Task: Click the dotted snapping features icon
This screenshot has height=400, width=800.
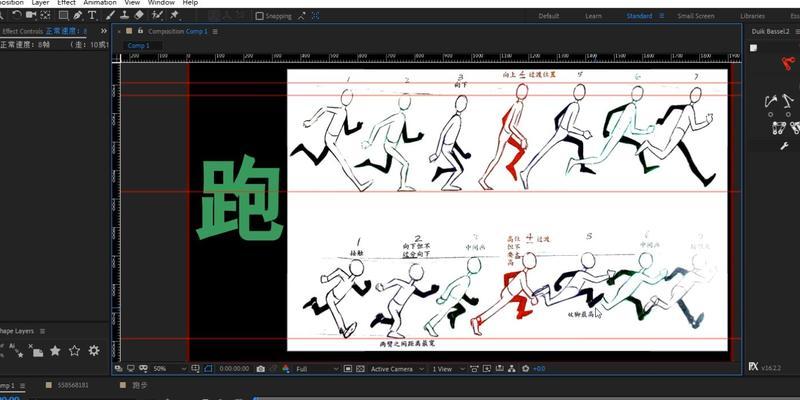Action: point(315,16)
